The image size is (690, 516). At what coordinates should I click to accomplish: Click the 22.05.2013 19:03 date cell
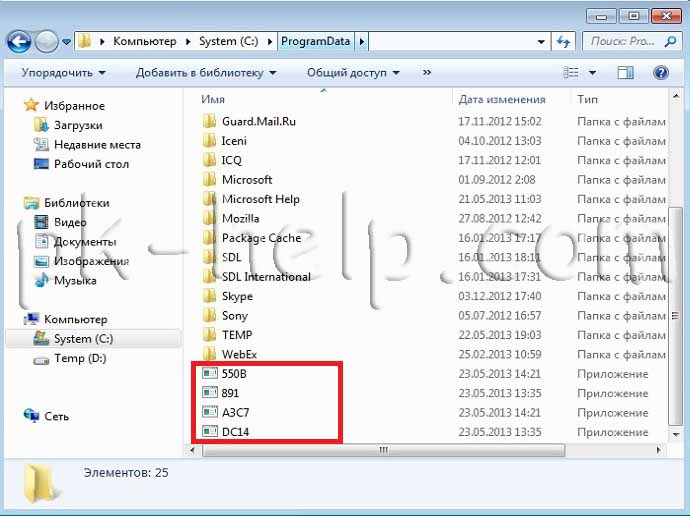tap(499, 335)
